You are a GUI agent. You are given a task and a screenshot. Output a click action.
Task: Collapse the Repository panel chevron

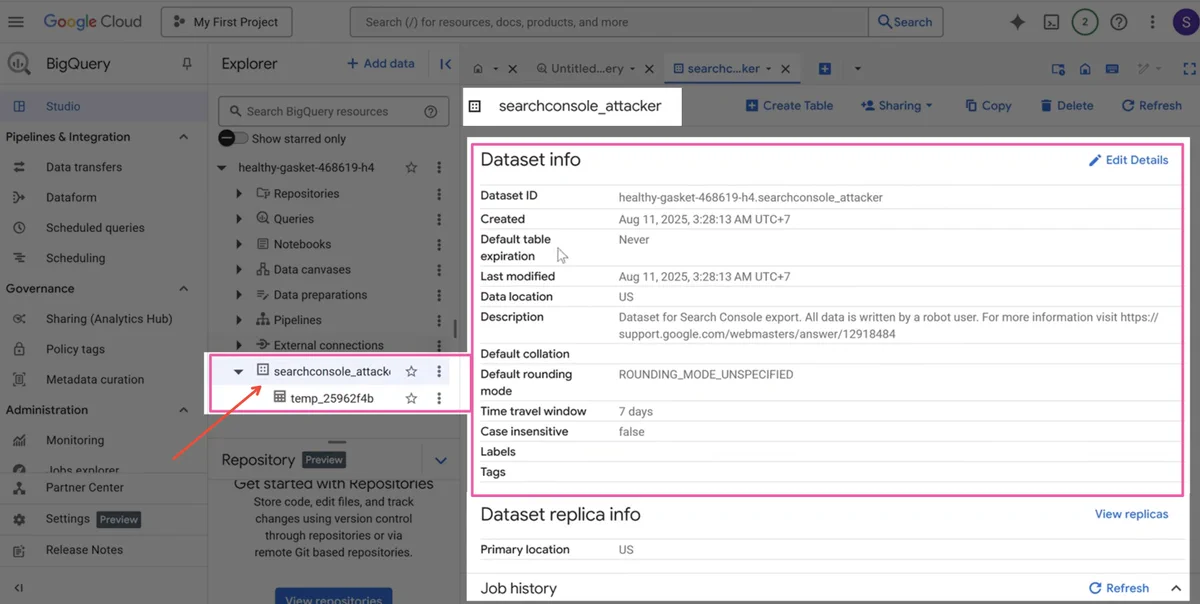(441, 461)
